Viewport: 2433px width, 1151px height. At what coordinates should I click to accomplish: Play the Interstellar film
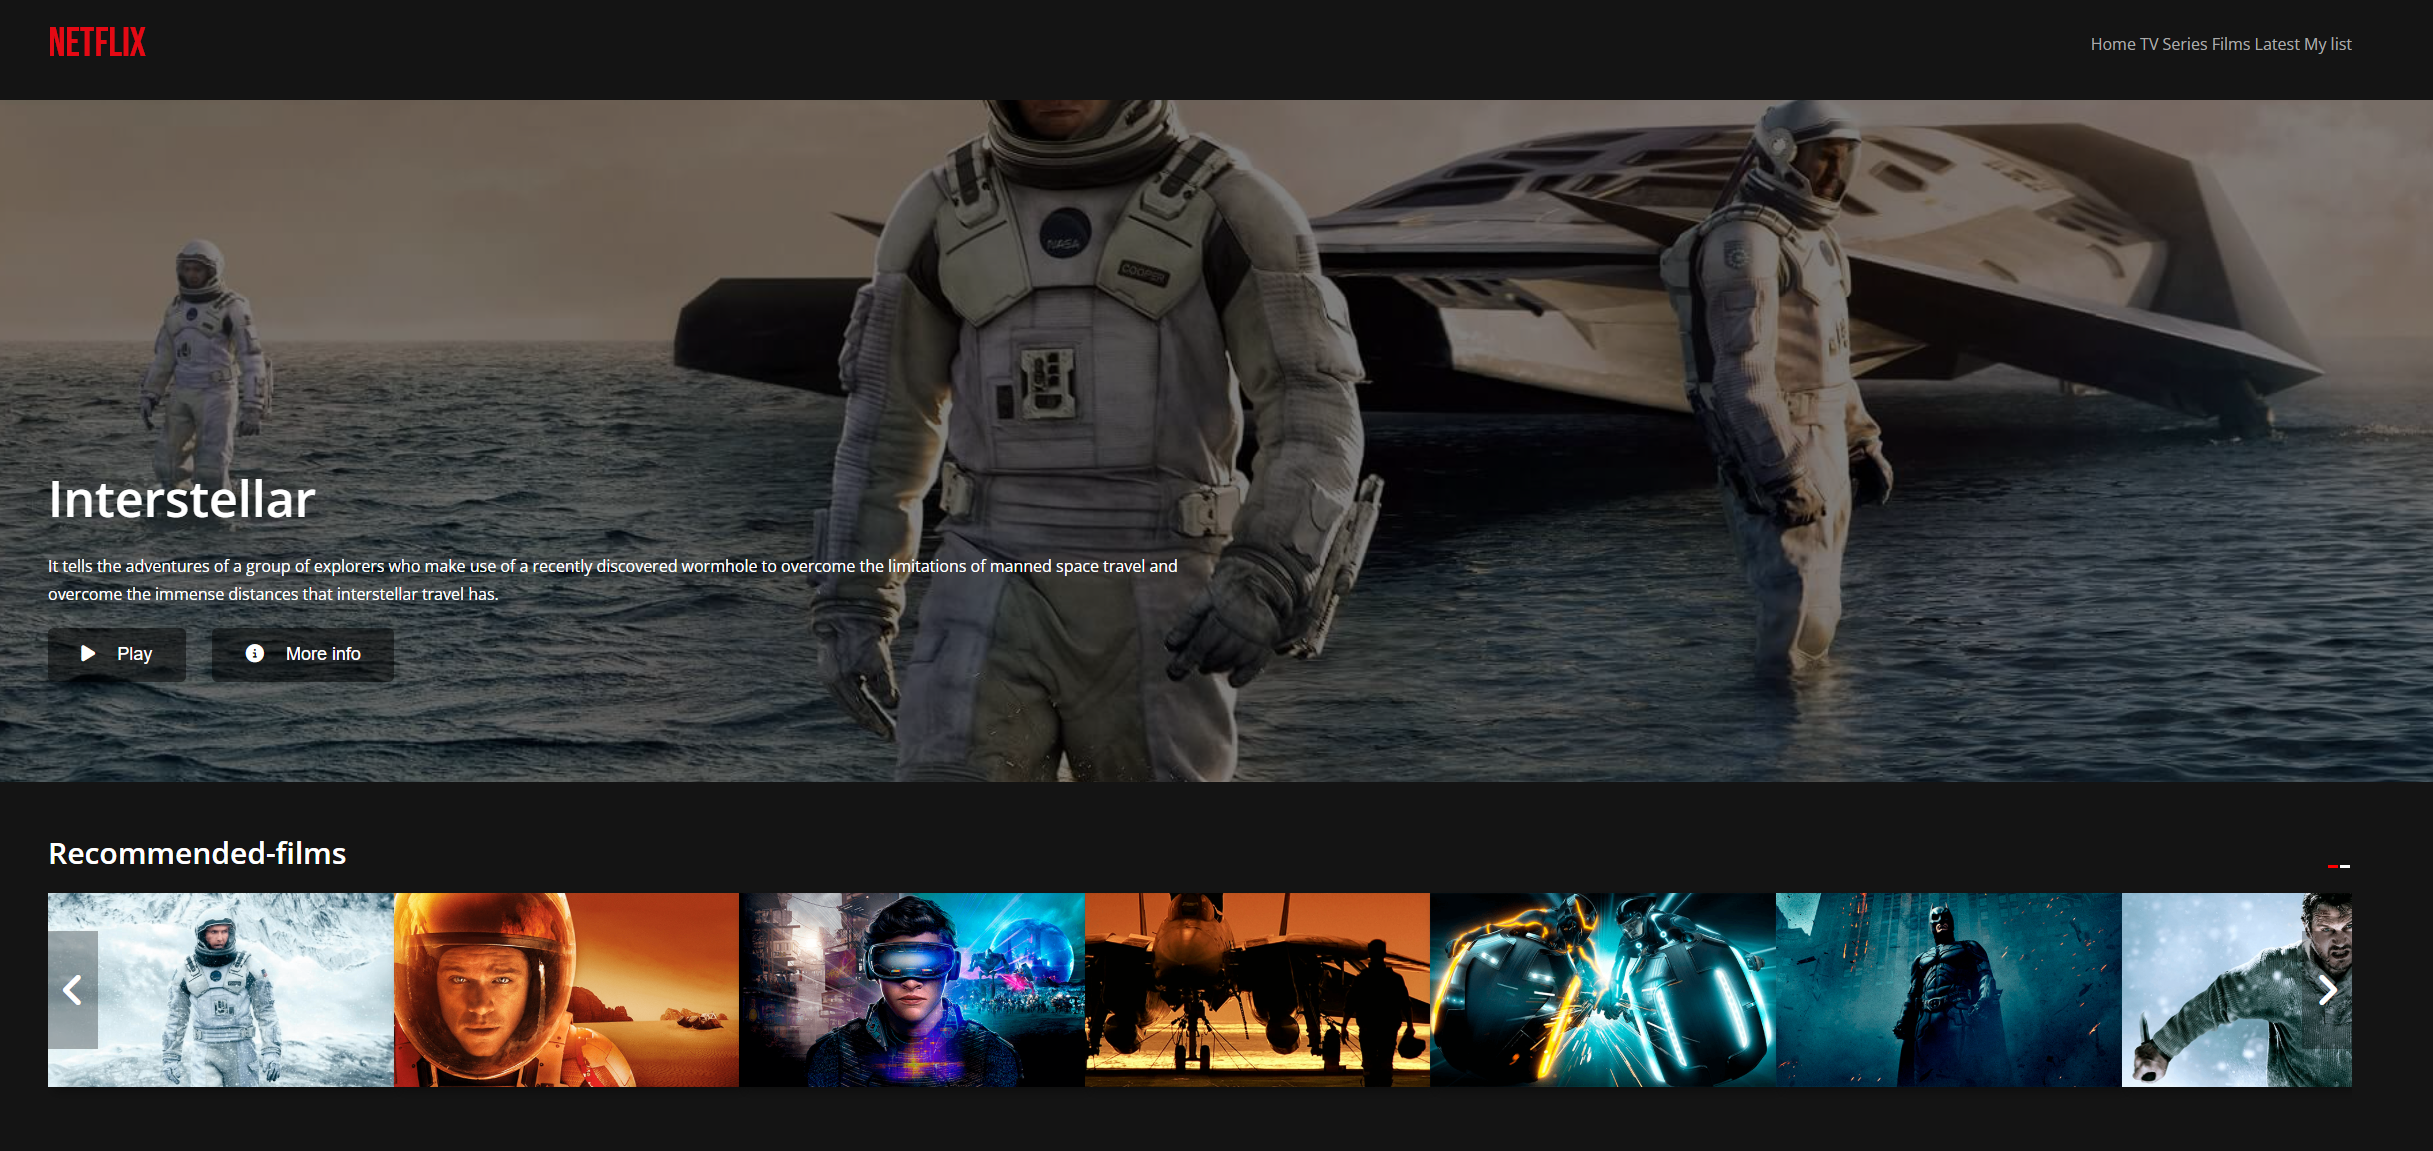117,654
